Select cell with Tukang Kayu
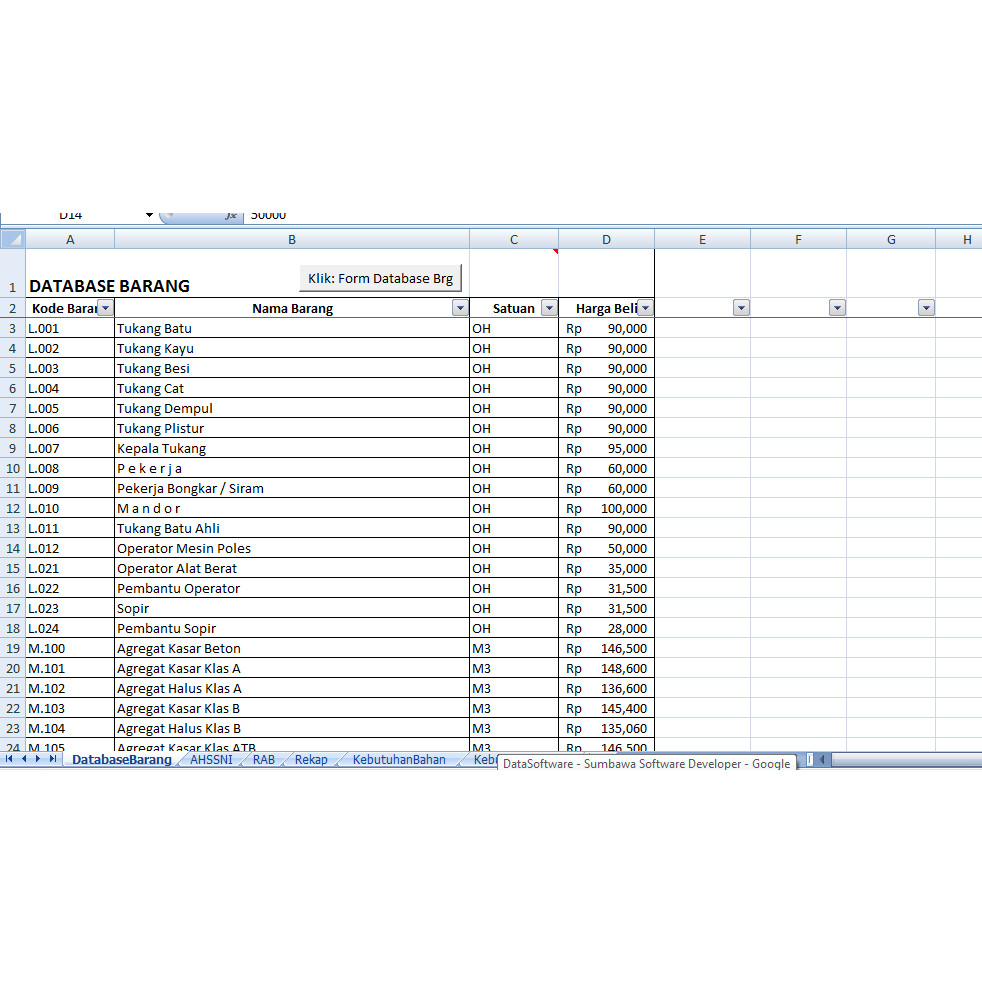 click(x=292, y=348)
